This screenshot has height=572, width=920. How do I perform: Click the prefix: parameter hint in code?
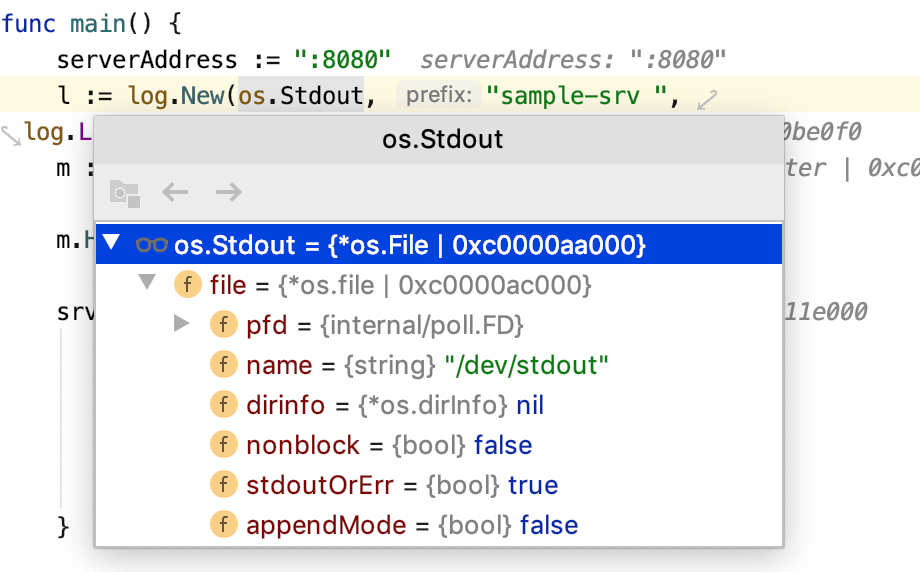(436, 96)
